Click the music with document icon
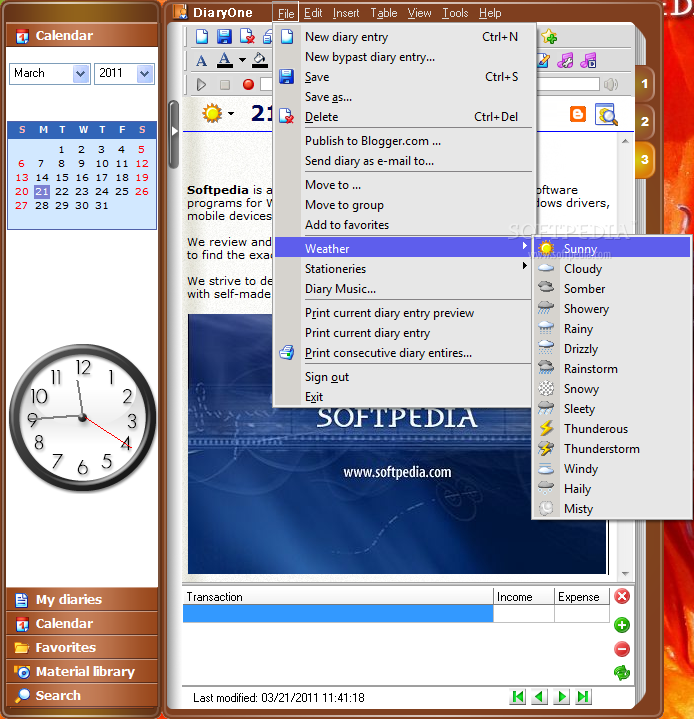 [588, 61]
